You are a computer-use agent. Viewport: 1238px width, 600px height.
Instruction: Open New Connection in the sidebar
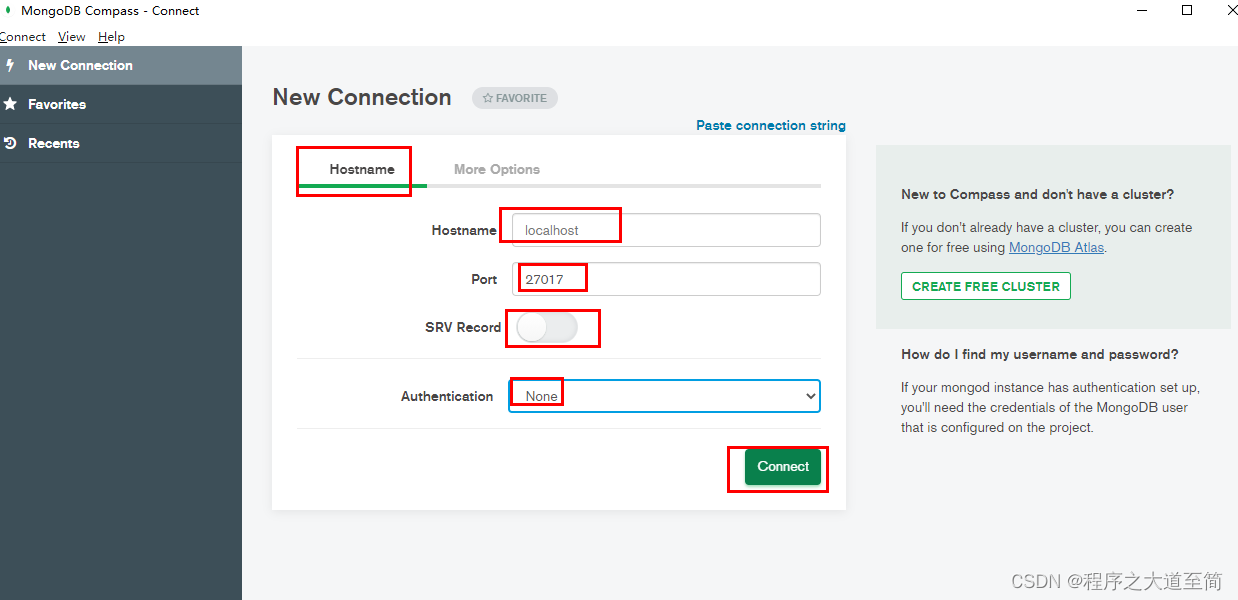(121, 65)
